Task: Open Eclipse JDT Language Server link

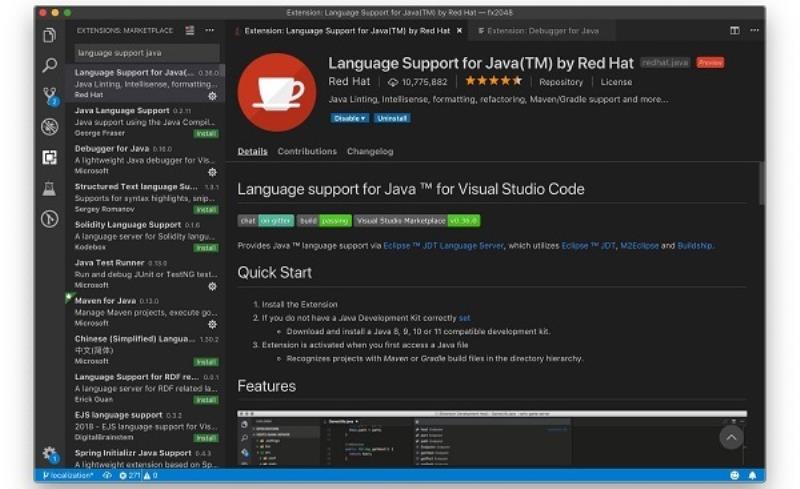Action: [443, 246]
